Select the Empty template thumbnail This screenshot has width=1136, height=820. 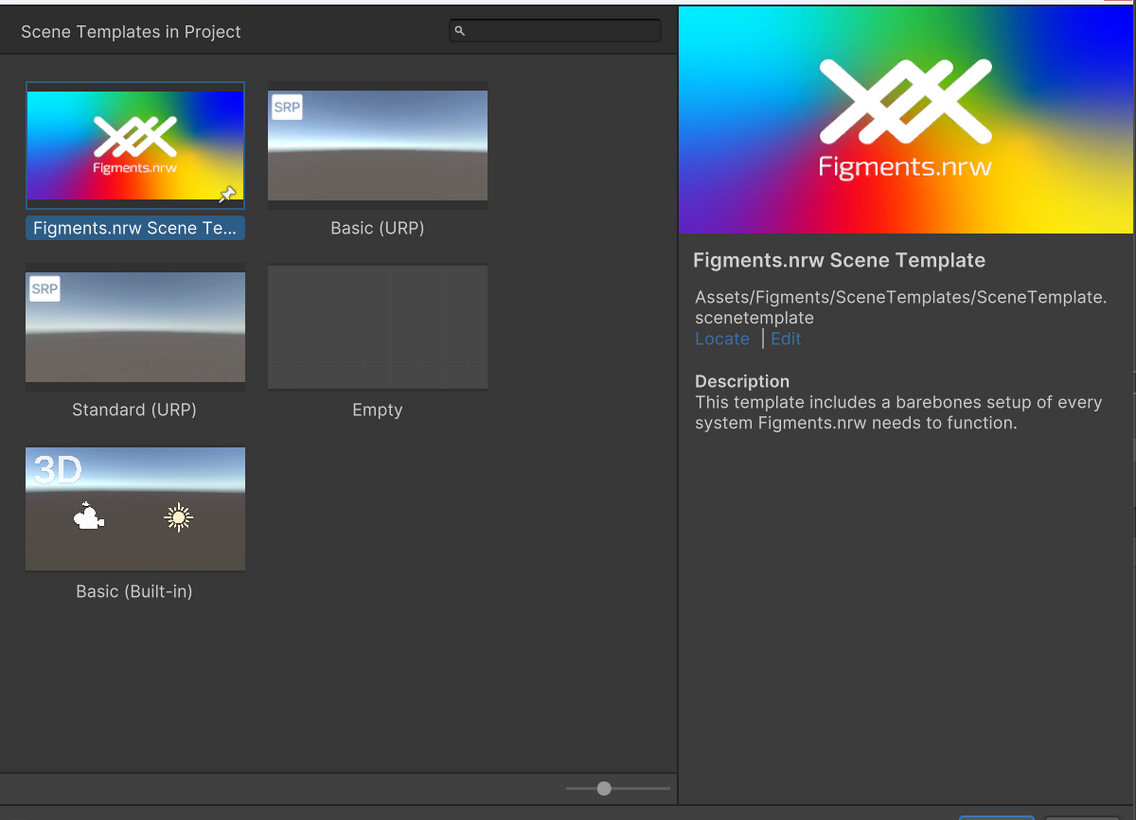[377, 327]
